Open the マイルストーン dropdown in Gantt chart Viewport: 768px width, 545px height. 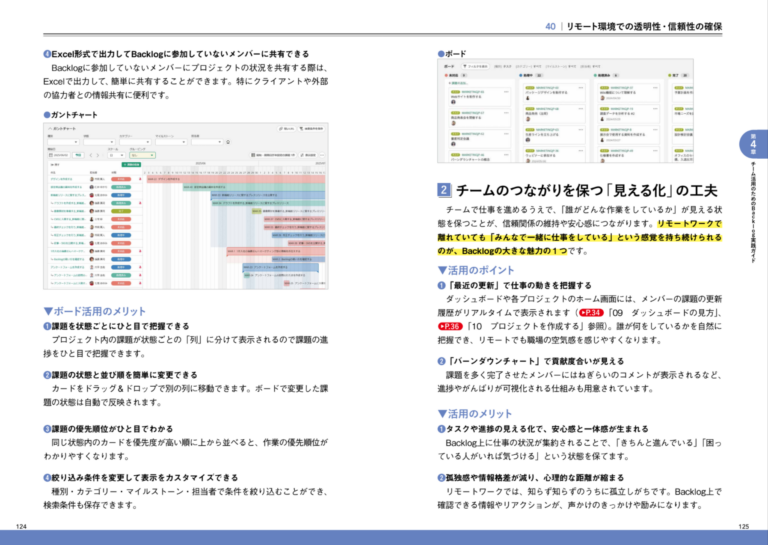(x=171, y=142)
